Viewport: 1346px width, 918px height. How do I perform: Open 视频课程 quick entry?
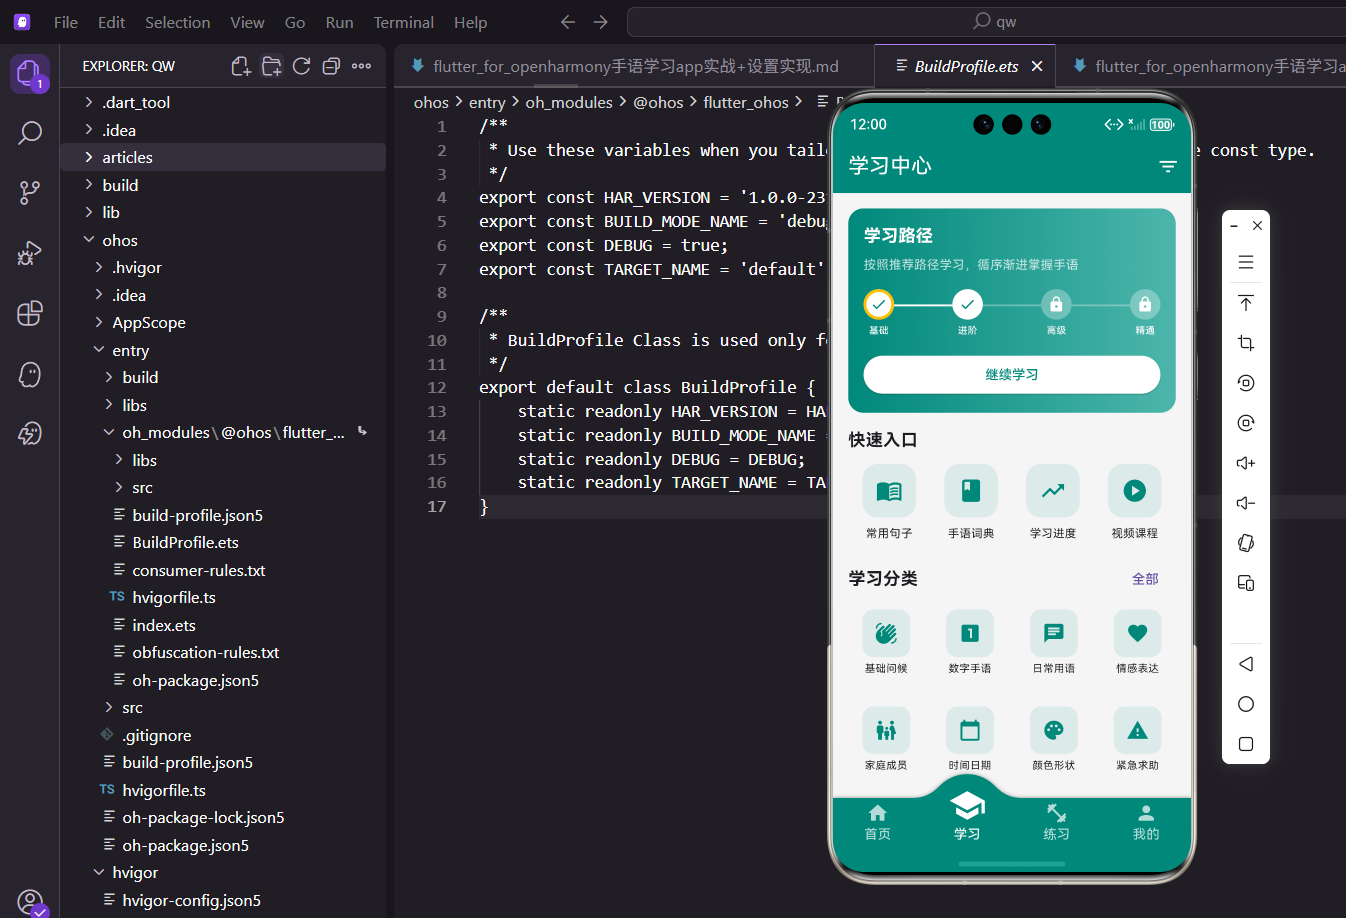(1134, 502)
